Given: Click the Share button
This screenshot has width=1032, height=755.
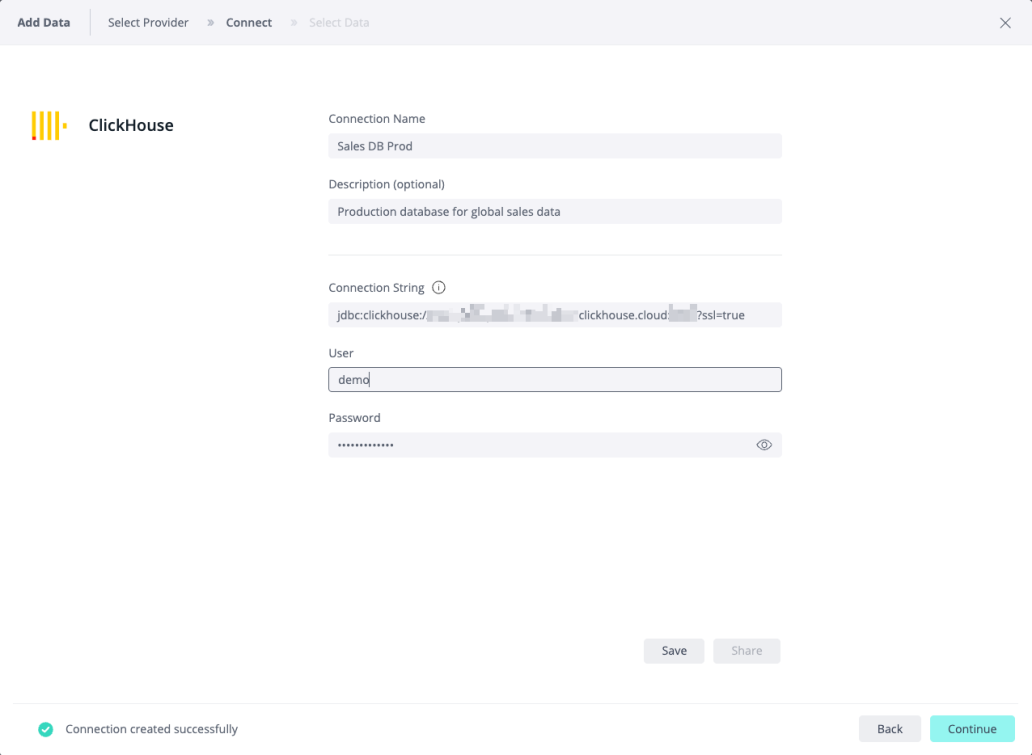Looking at the screenshot, I should pyautogui.click(x=746, y=650).
